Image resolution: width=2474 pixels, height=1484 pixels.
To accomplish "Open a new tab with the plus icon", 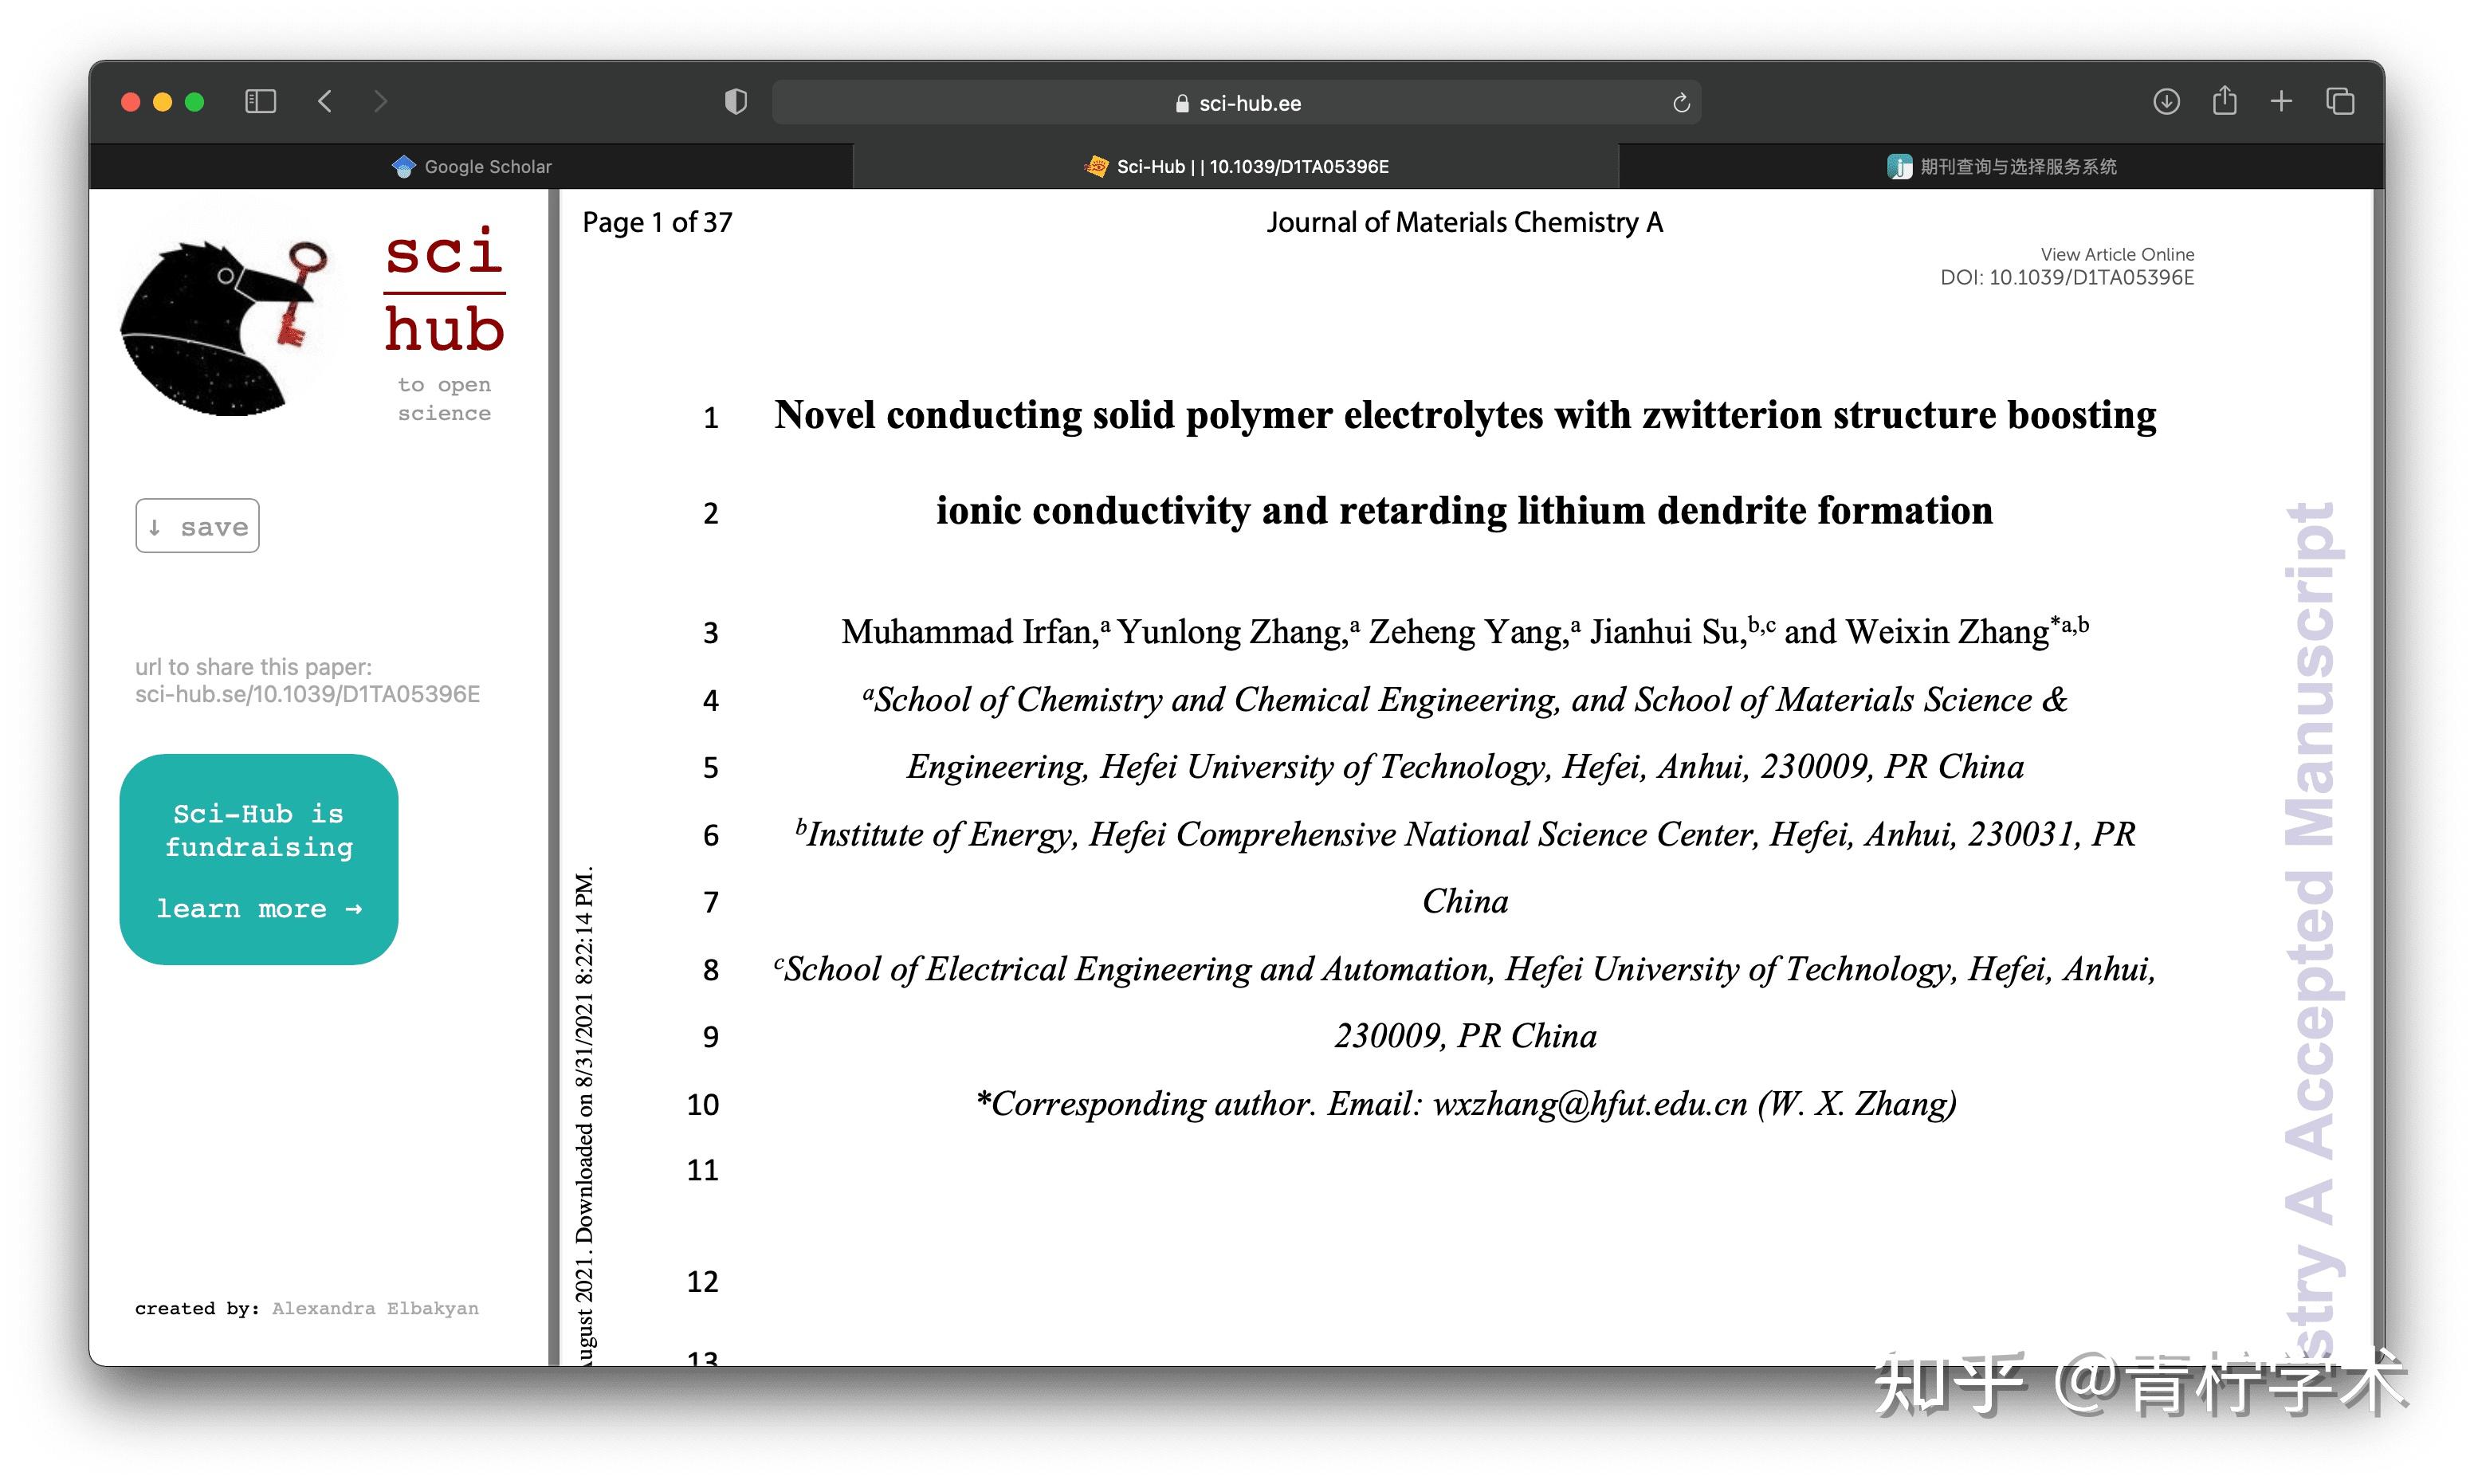I will coord(2281,101).
